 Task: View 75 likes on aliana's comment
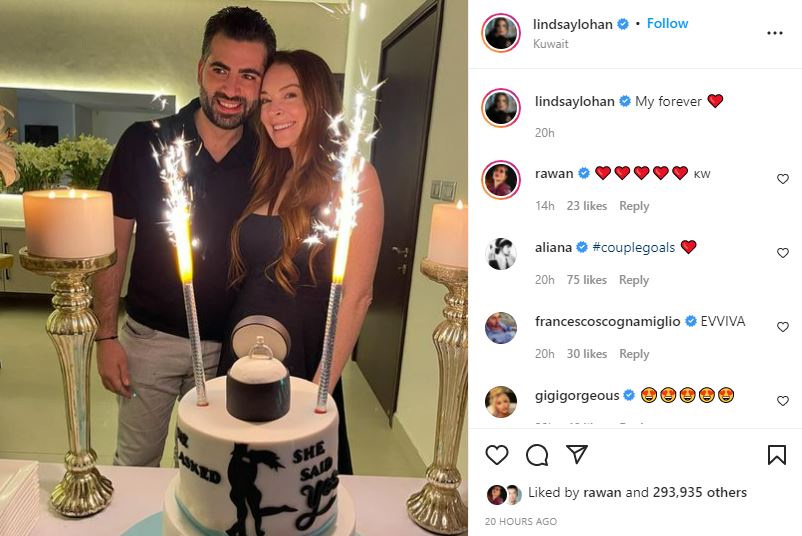click(587, 280)
